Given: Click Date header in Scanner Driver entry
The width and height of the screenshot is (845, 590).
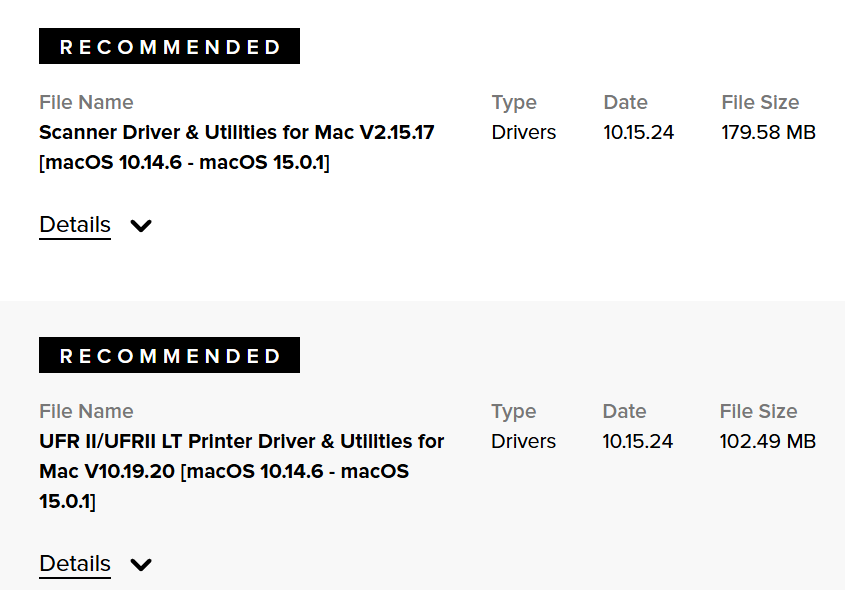Looking at the screenshot, I should click(625, 102).
